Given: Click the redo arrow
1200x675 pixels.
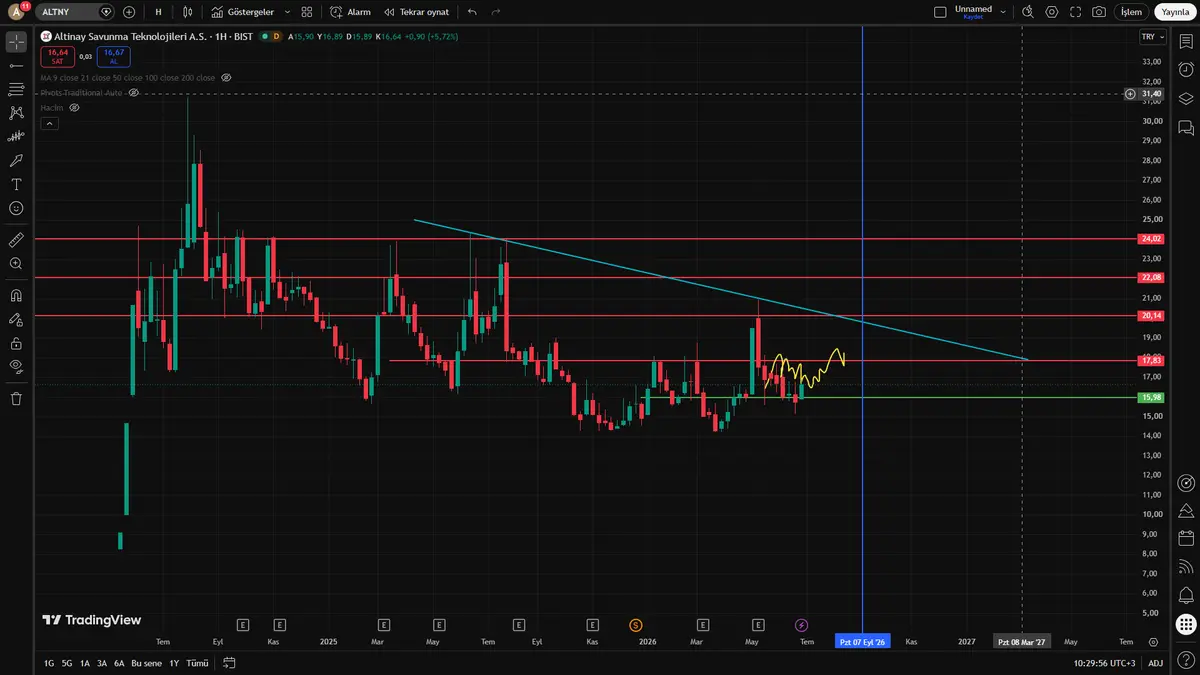Looking at the screenshot, I should tap(496, 12).
